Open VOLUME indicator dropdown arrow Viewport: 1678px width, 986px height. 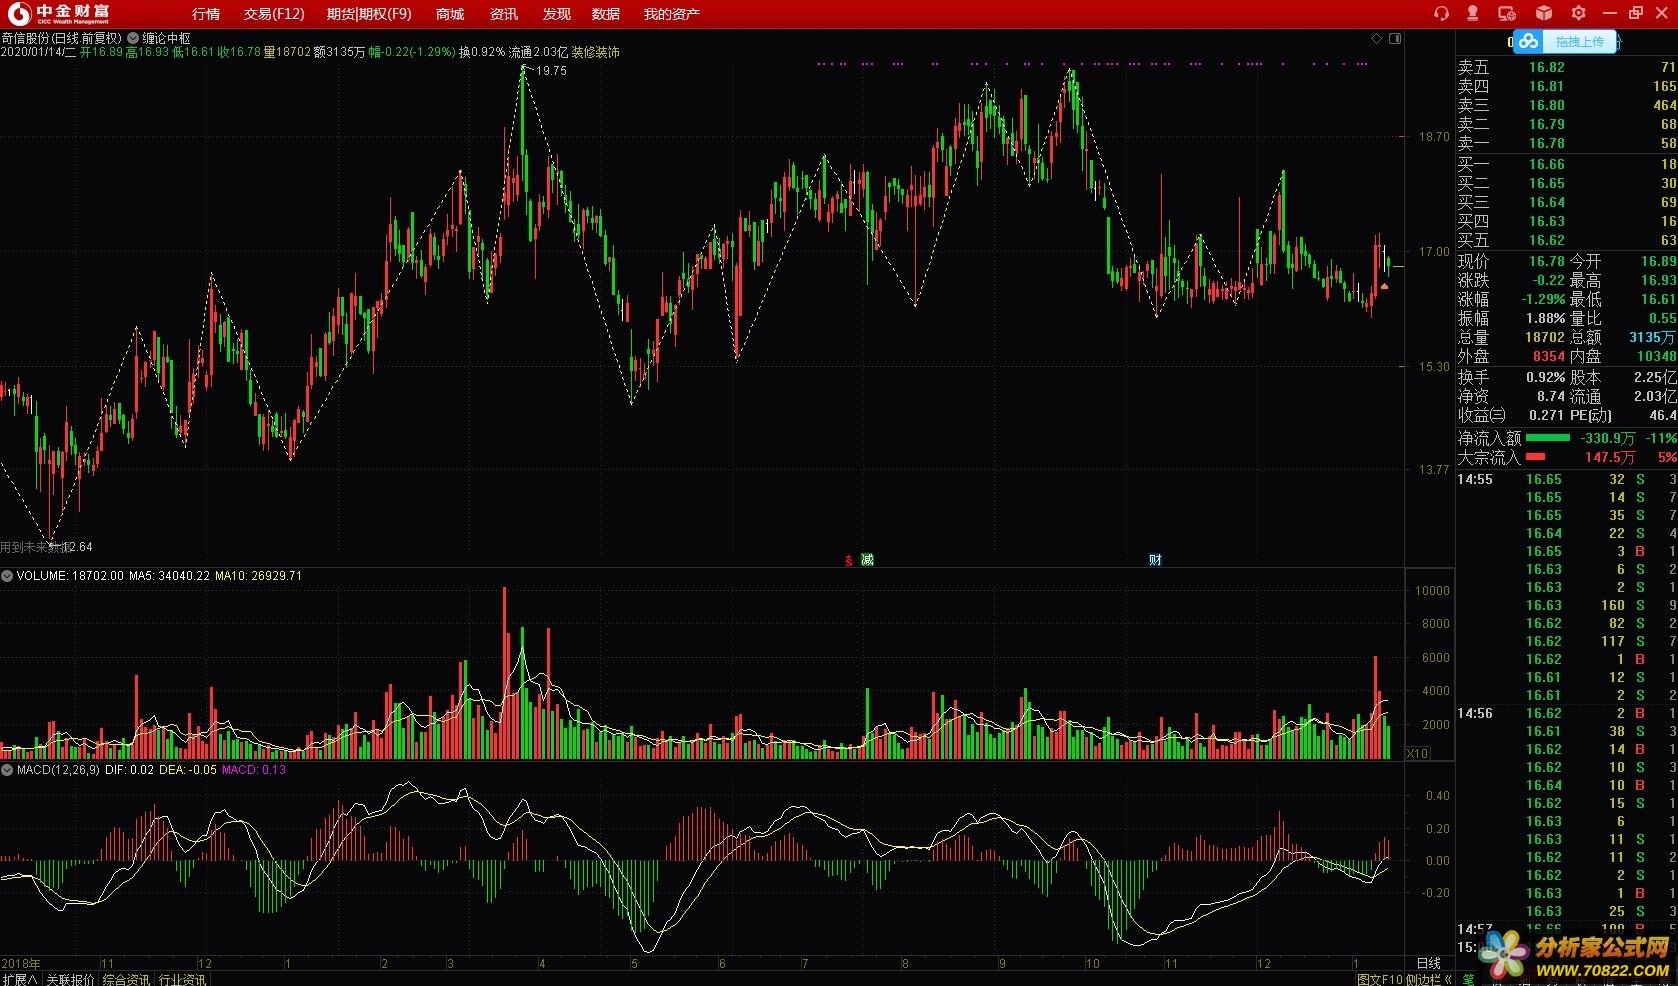tap(7, 576)
